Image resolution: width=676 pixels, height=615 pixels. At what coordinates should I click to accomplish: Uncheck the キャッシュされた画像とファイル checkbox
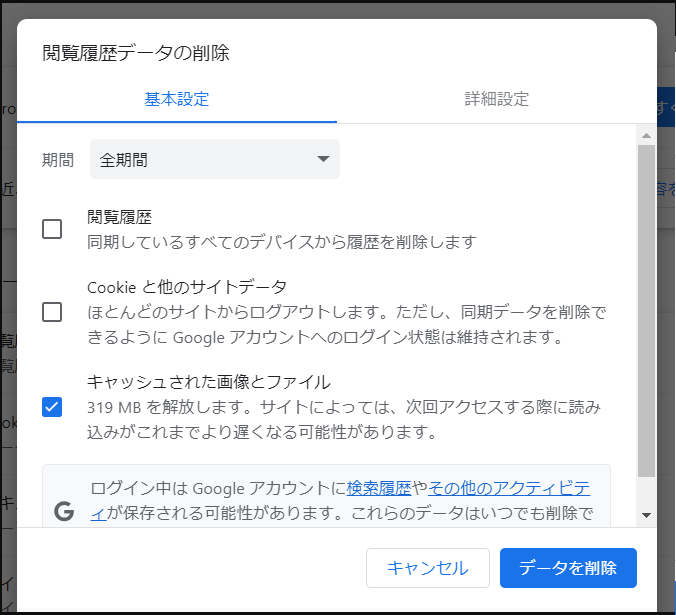[x=52, y=407]
